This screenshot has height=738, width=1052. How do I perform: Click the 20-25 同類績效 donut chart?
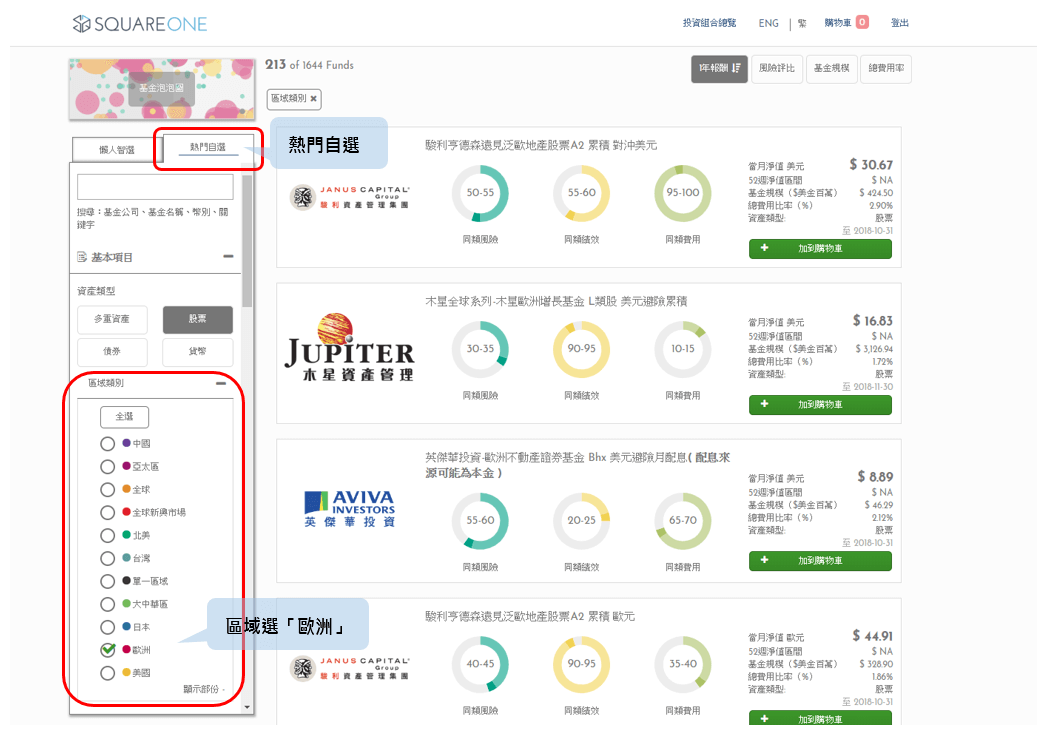click(x=582, y=521)
